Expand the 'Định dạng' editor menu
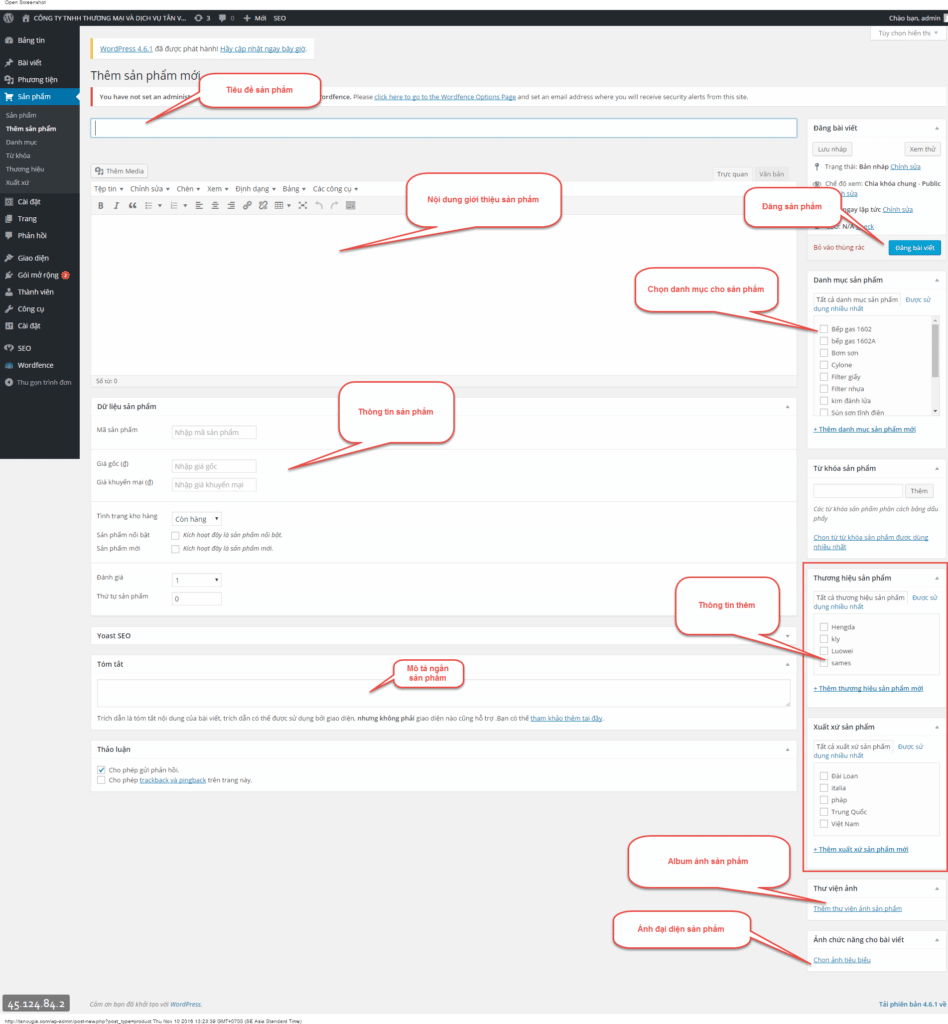This screenshot has width=948, height=1024. (x=252, y=188)
